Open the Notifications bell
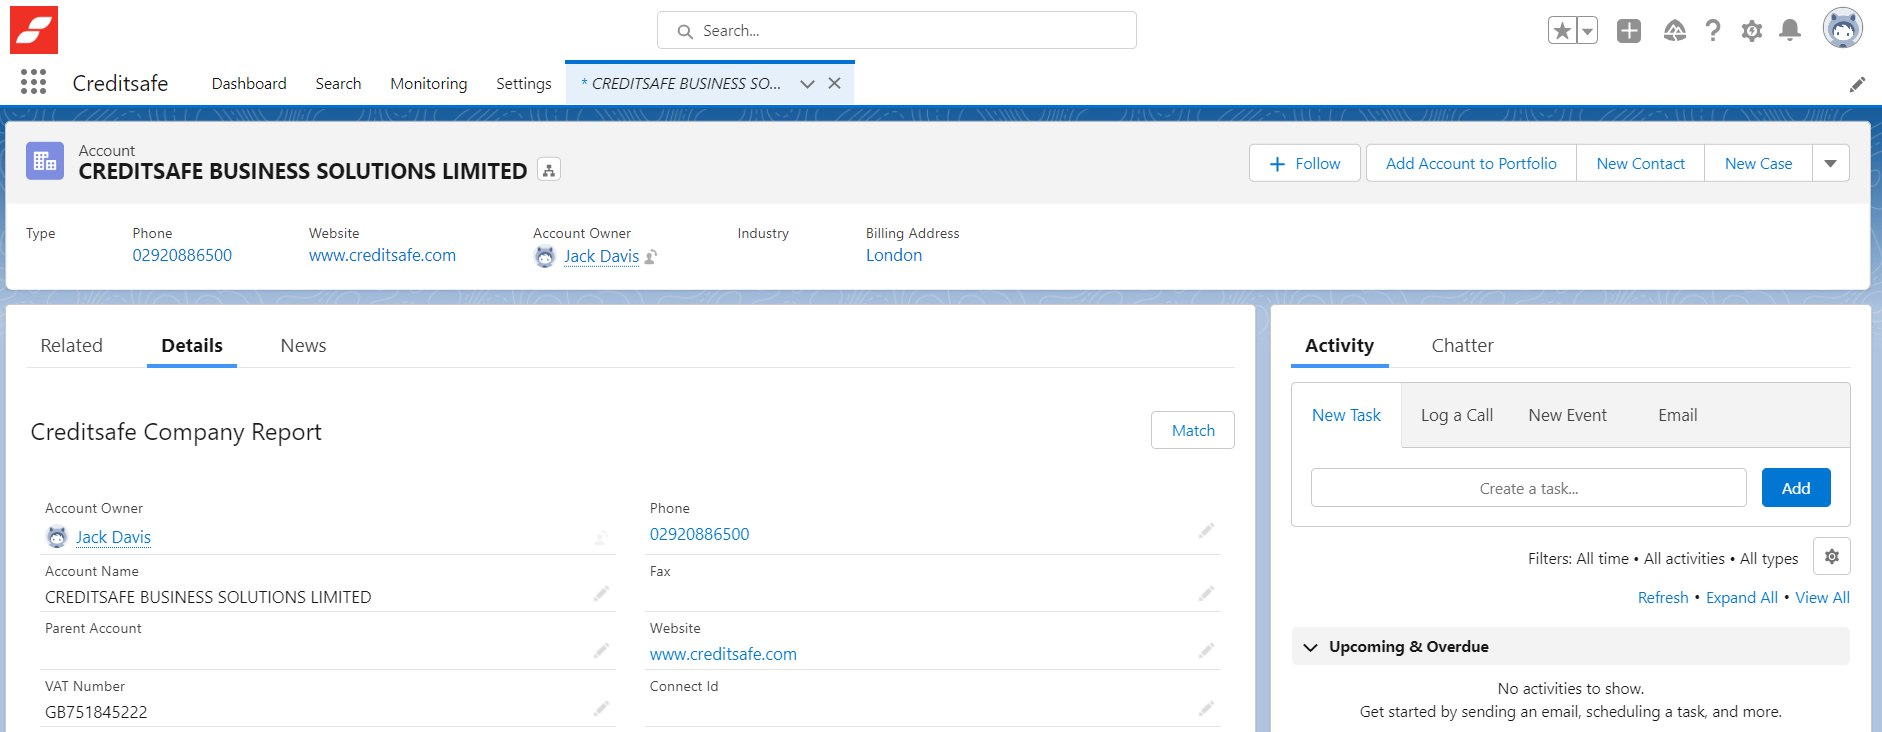1882x732 pixels. click(1790, 31)
